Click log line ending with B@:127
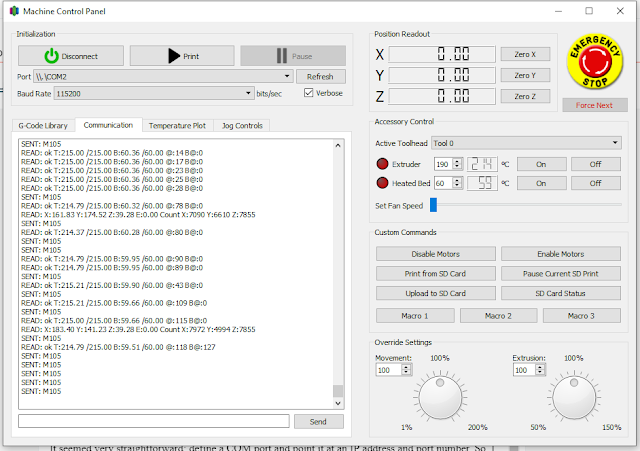This screenshot has width=640, height=451. (118, 347)
